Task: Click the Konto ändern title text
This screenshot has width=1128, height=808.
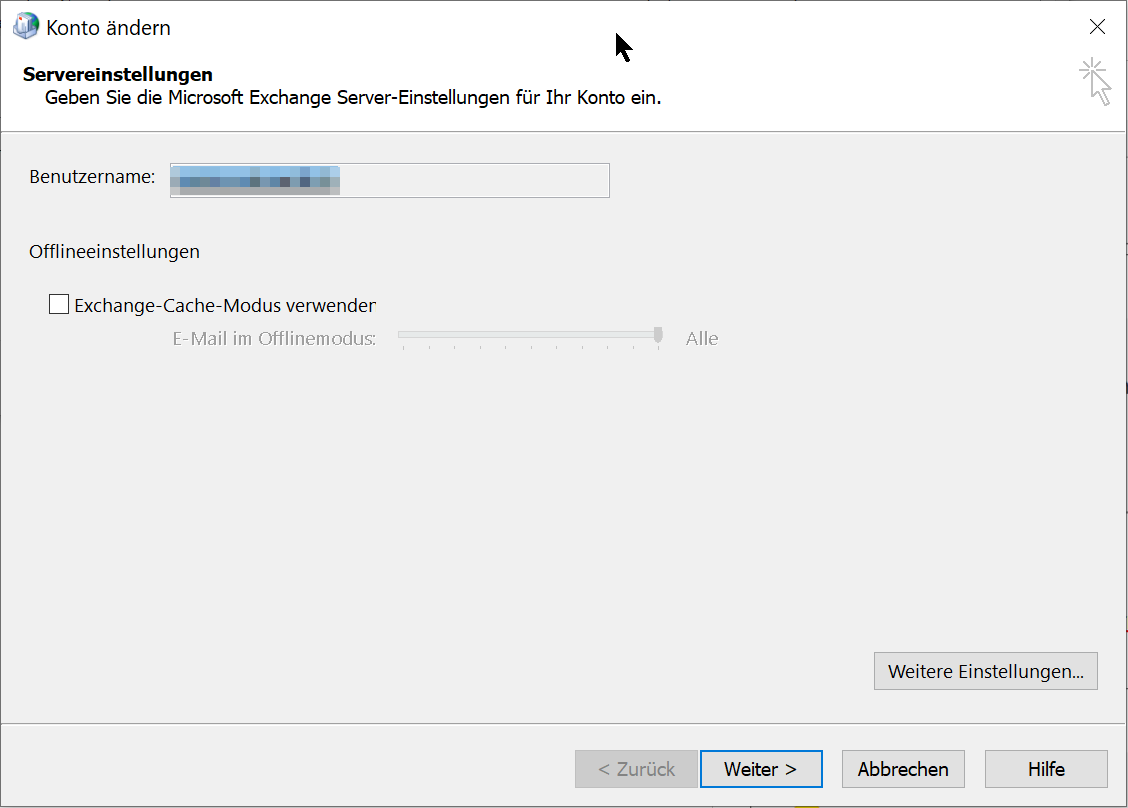Action: tap(108, 28)
